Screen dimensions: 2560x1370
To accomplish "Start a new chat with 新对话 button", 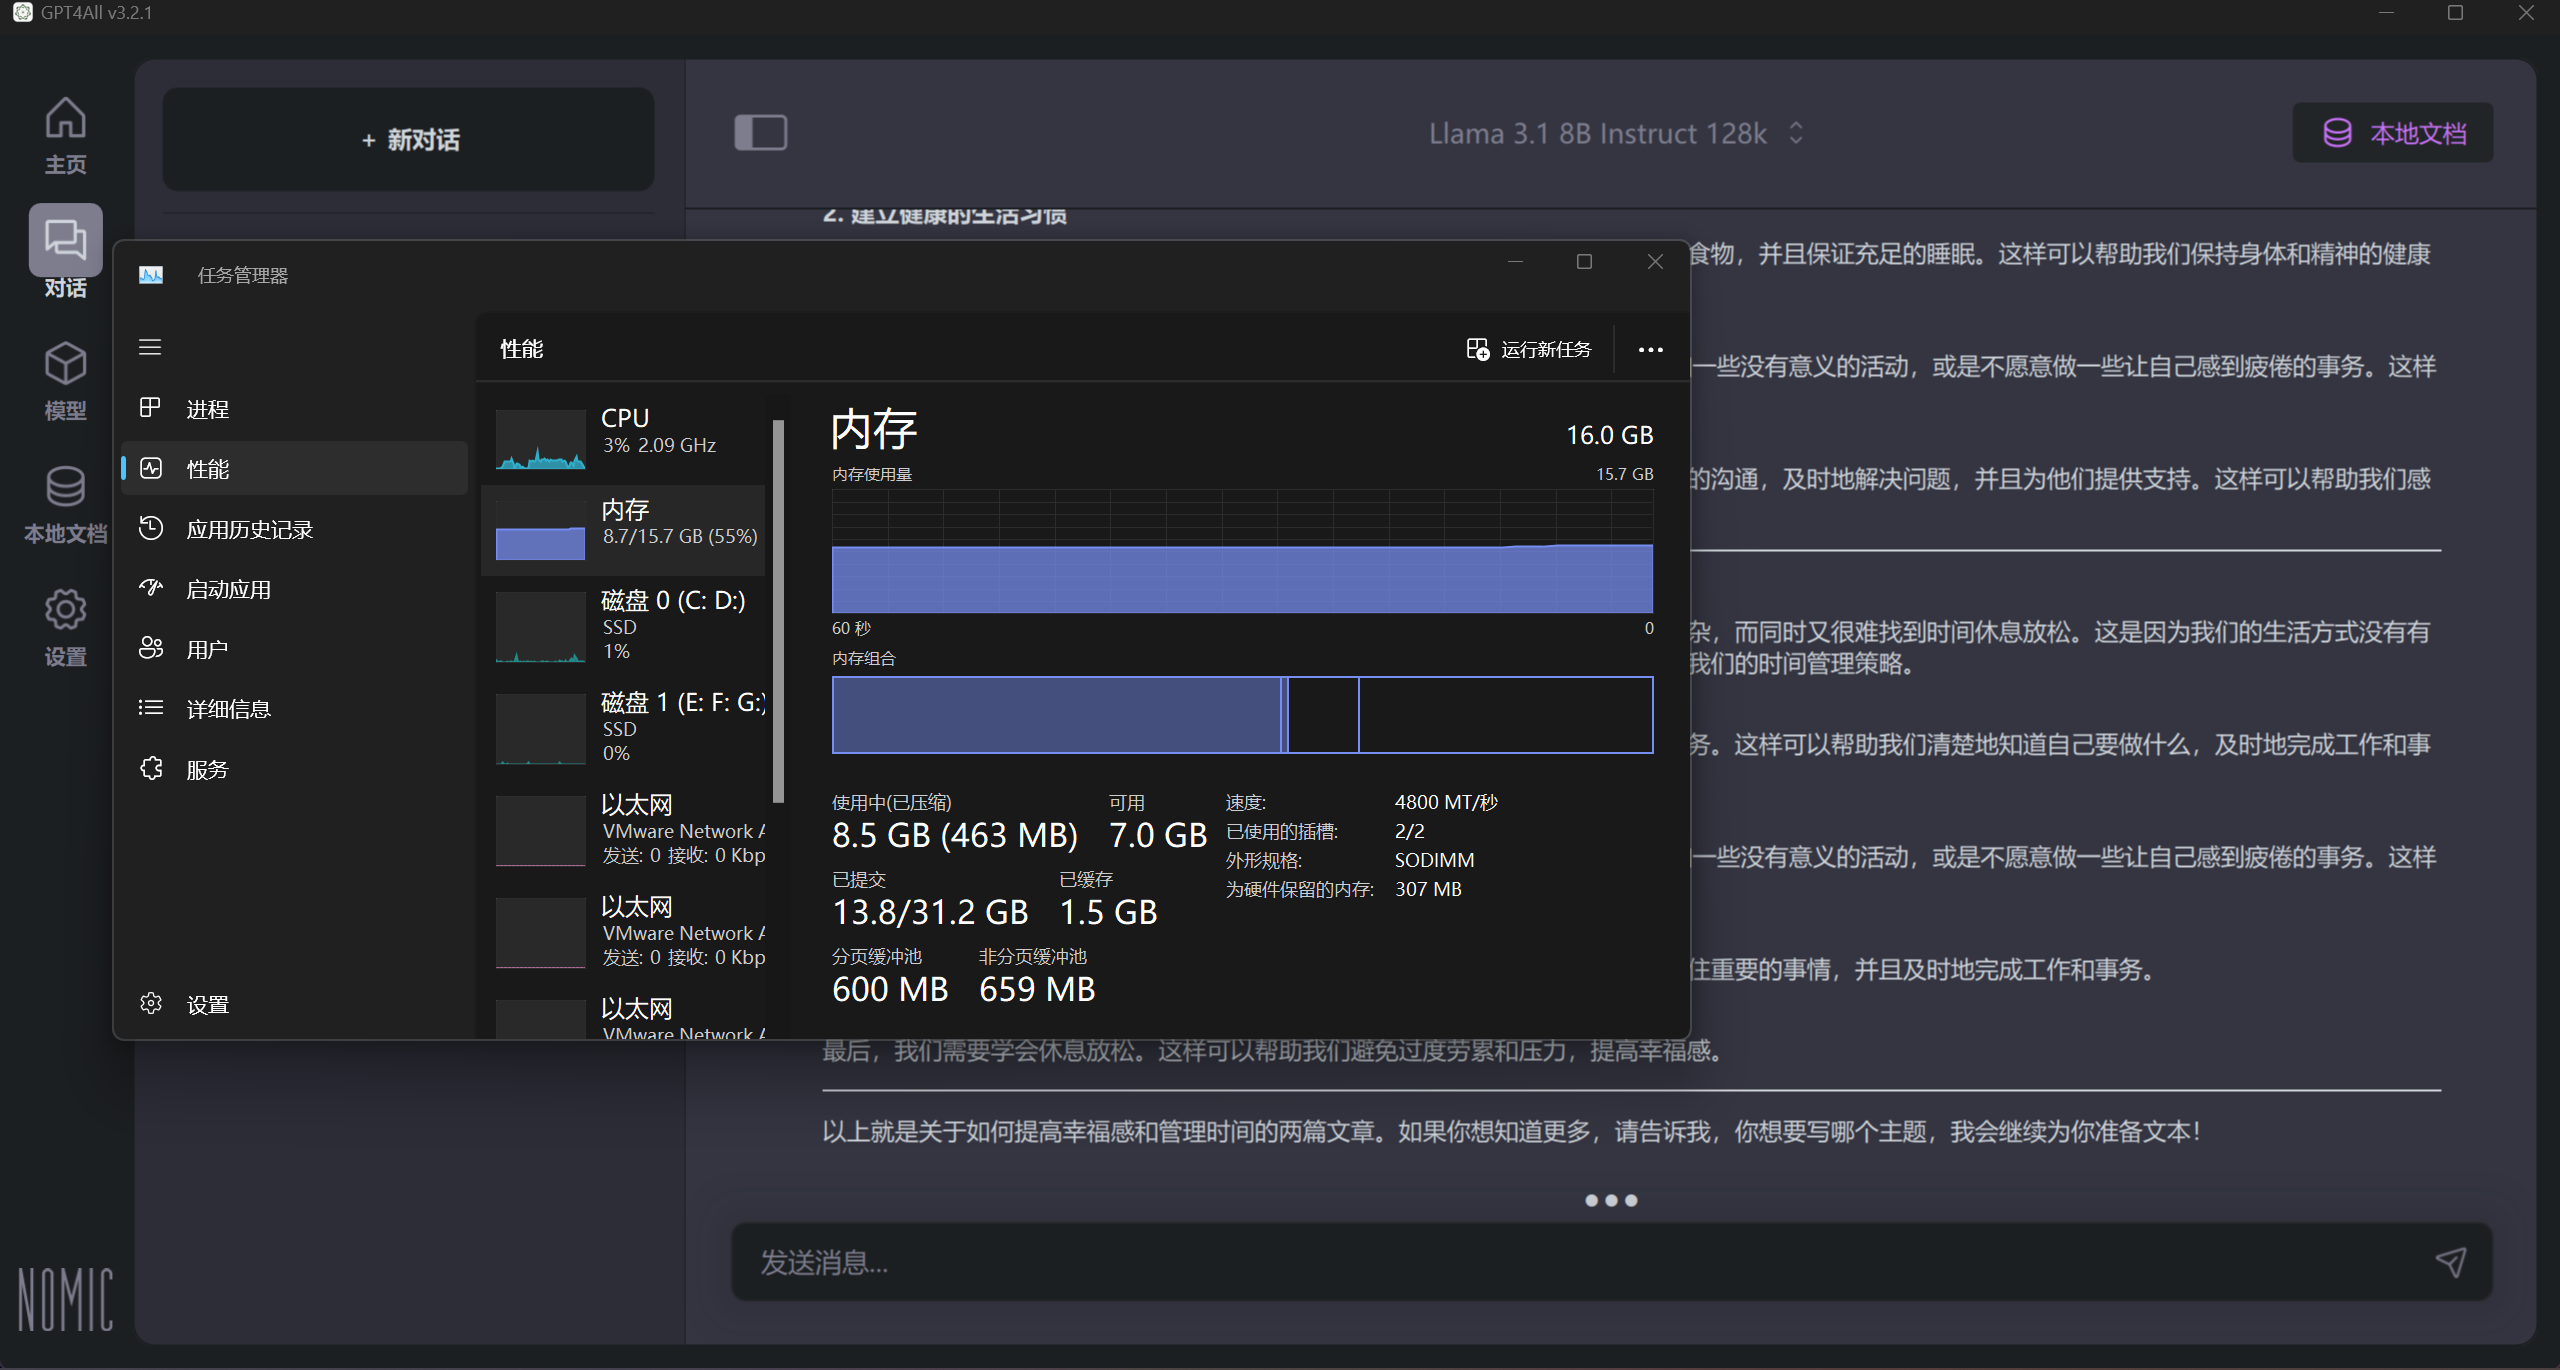I will [x=409, y=140].
